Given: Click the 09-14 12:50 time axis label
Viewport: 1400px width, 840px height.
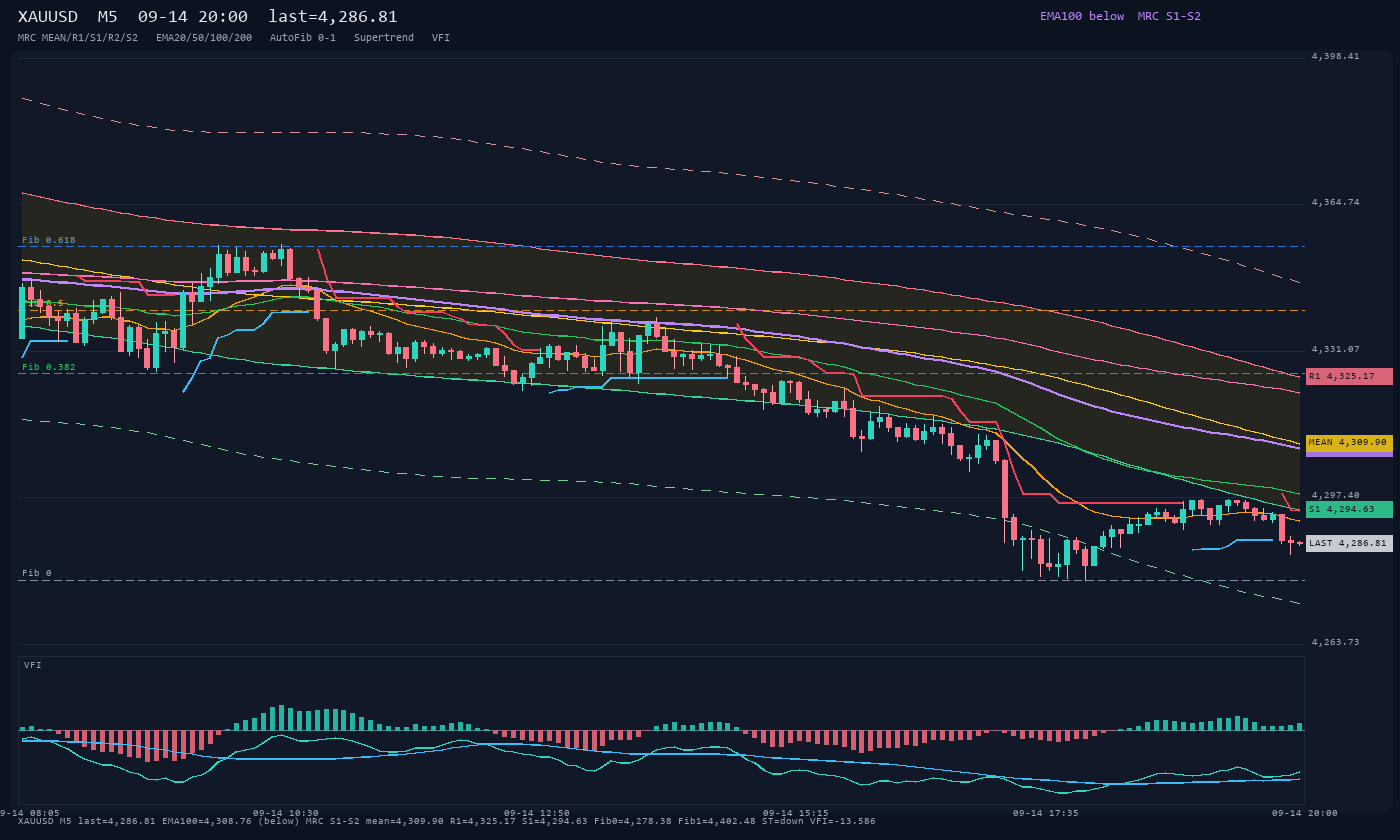Looking at the screenshot, I should pyautogui.click(x=537, y=813).
